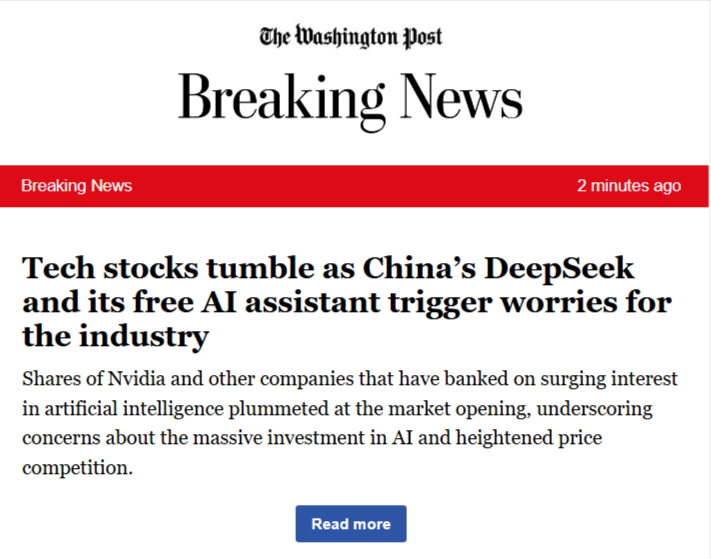Click the summary paragraph about Nvidia shares
Screen dimensions: 711x559
click(350, 423)
